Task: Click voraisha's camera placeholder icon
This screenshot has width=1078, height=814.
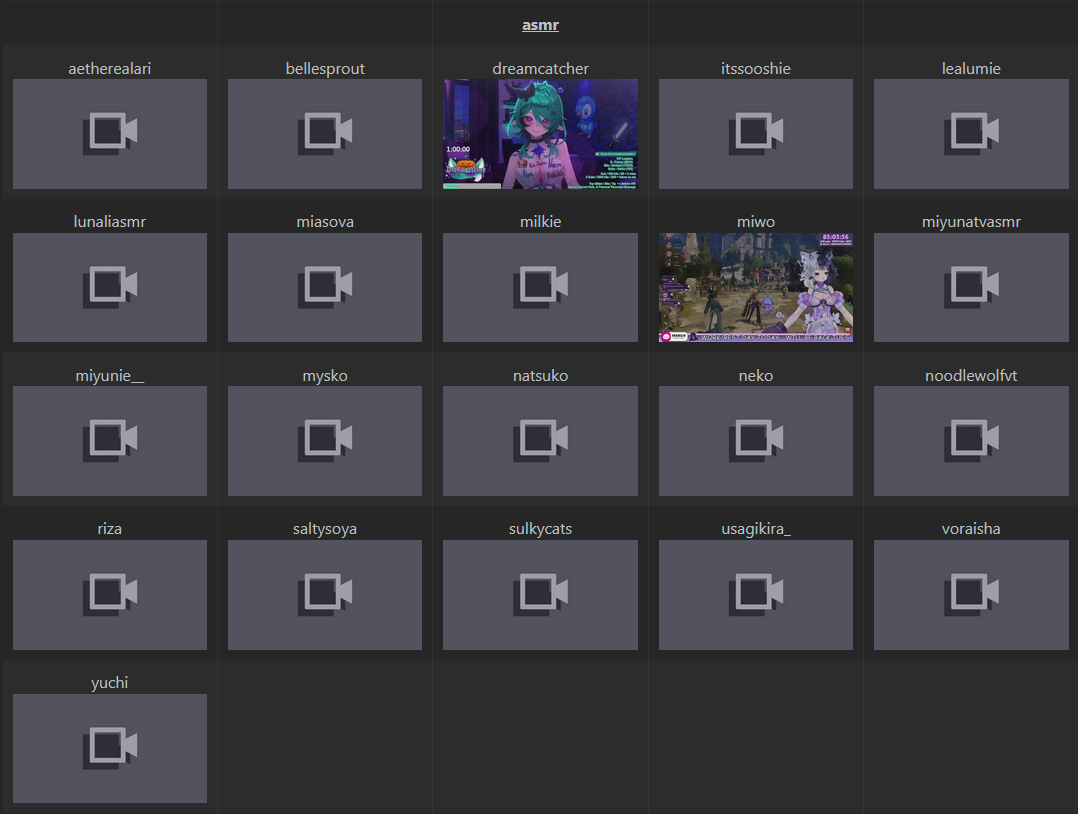Action: click(971, 595)
